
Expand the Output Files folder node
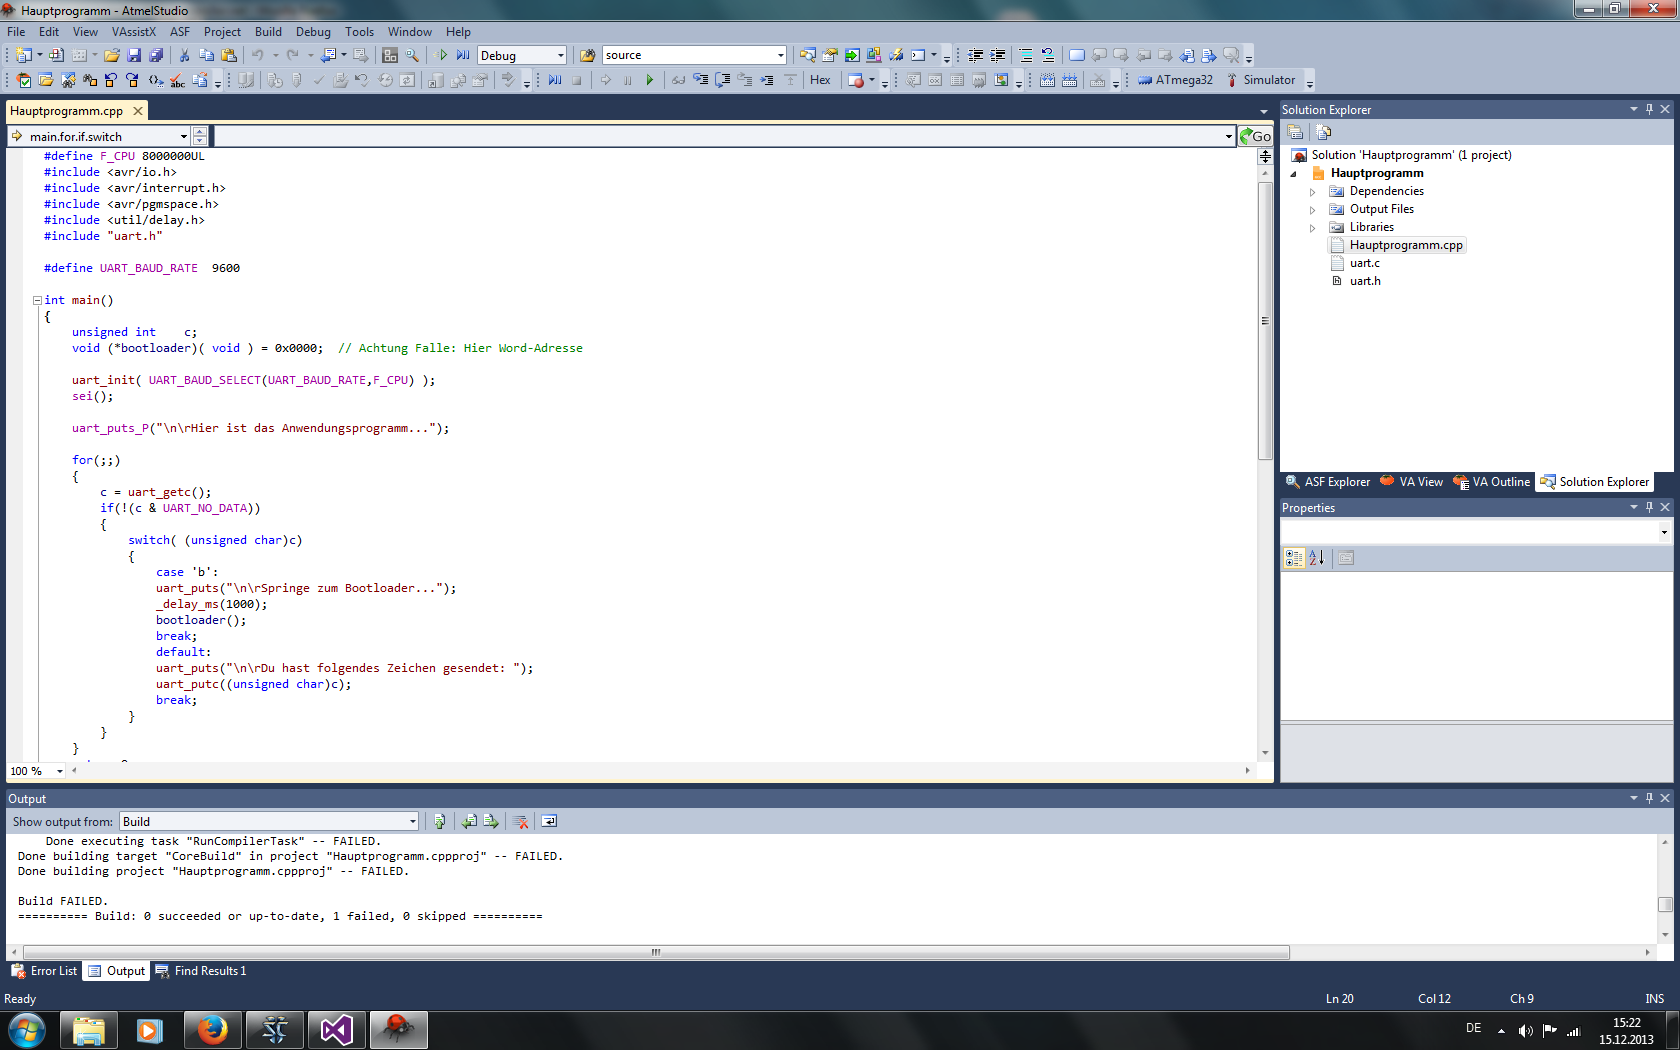[1313, 210]
